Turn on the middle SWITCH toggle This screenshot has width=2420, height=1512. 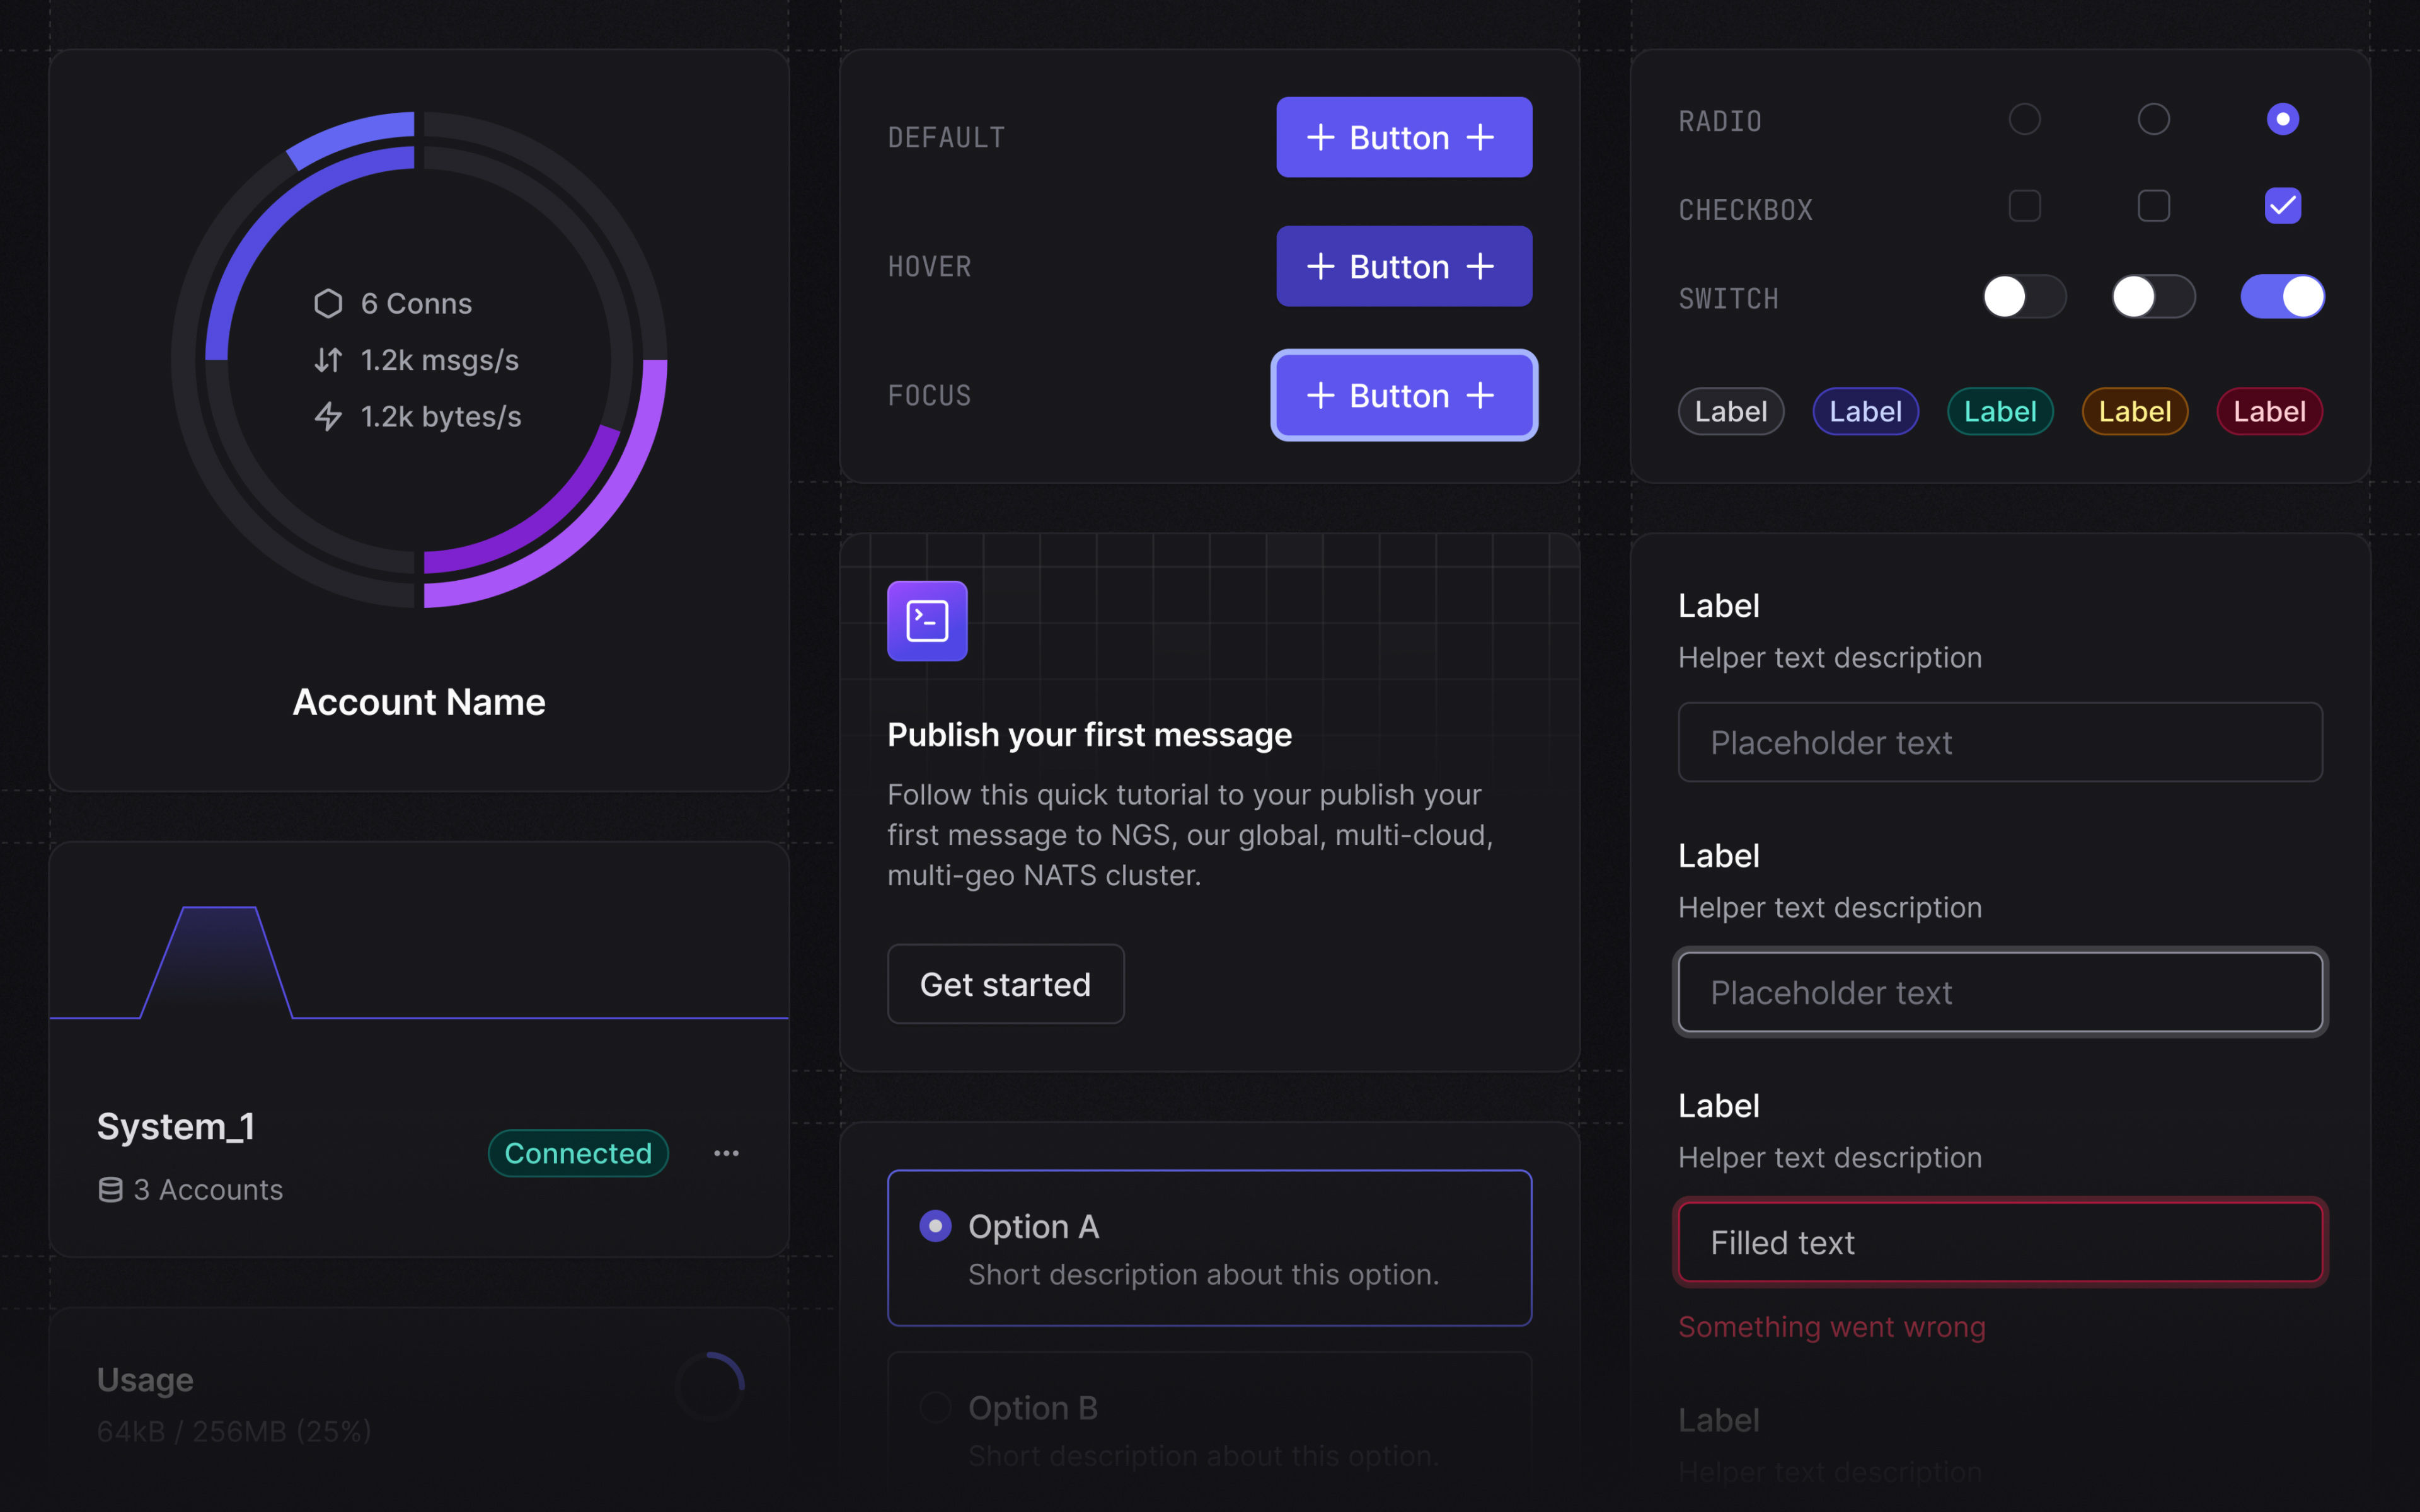tap(2154, 297)
